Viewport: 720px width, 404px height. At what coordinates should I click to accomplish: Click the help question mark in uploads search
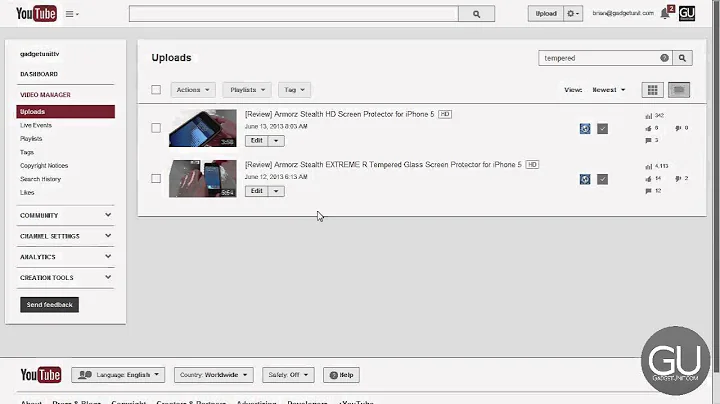664,58
